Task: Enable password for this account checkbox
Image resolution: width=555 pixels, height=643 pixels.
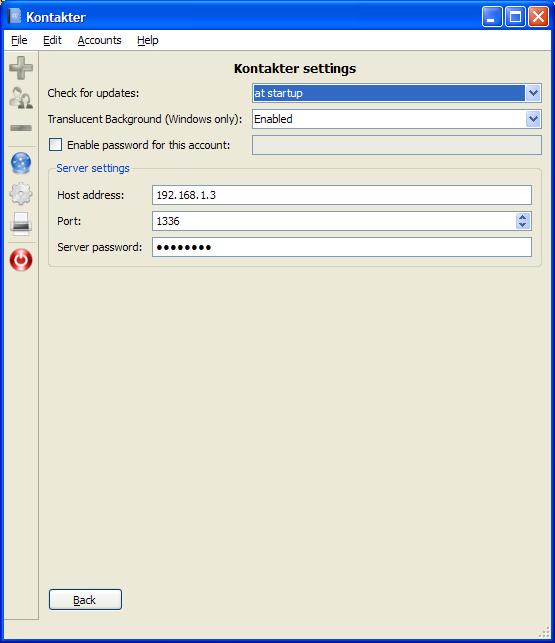Action: point(55,145)
